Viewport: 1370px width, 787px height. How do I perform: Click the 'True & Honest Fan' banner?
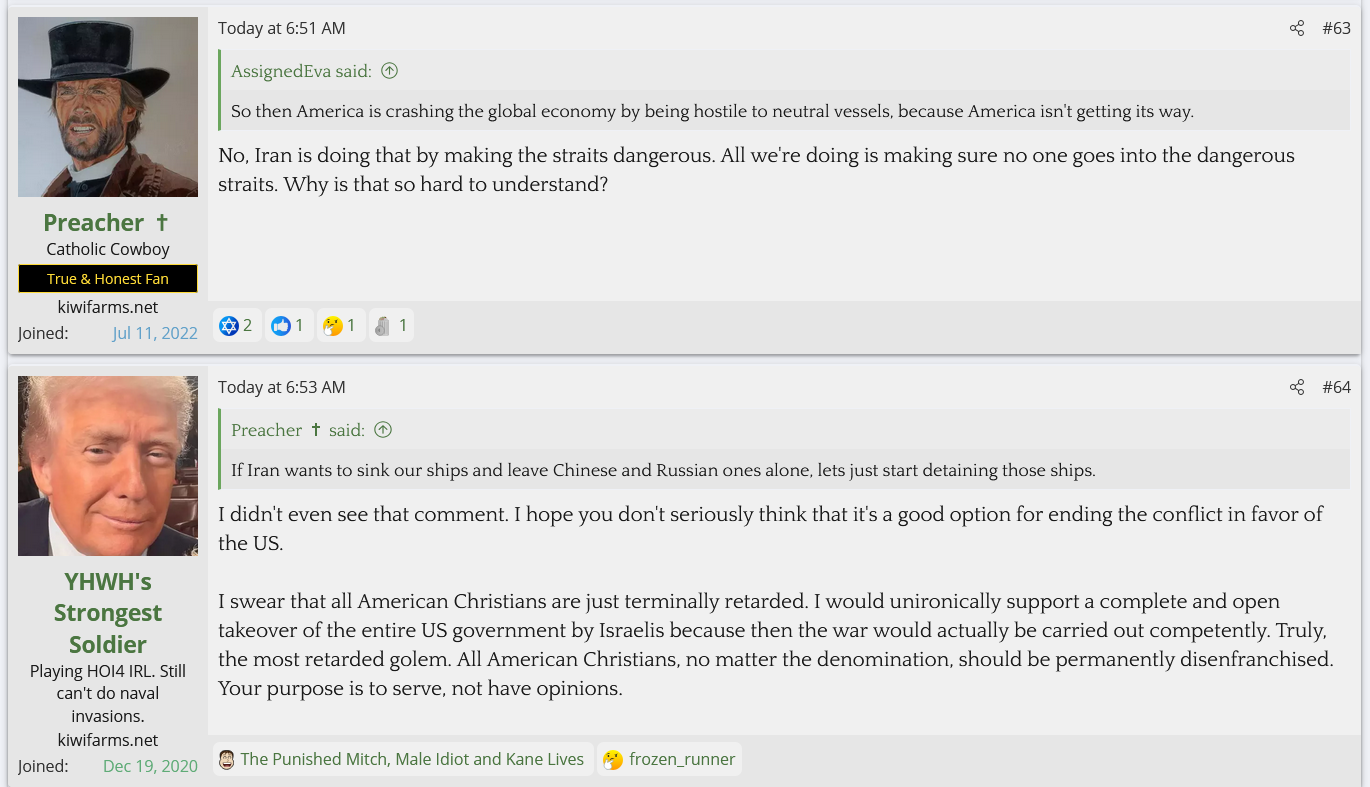[108, 279]
